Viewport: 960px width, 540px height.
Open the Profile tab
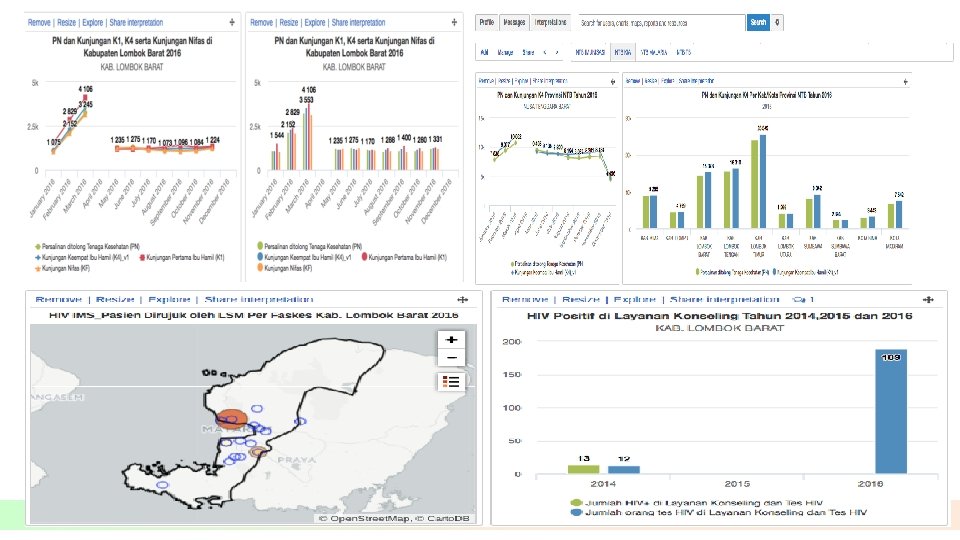[x=487, y=23]
